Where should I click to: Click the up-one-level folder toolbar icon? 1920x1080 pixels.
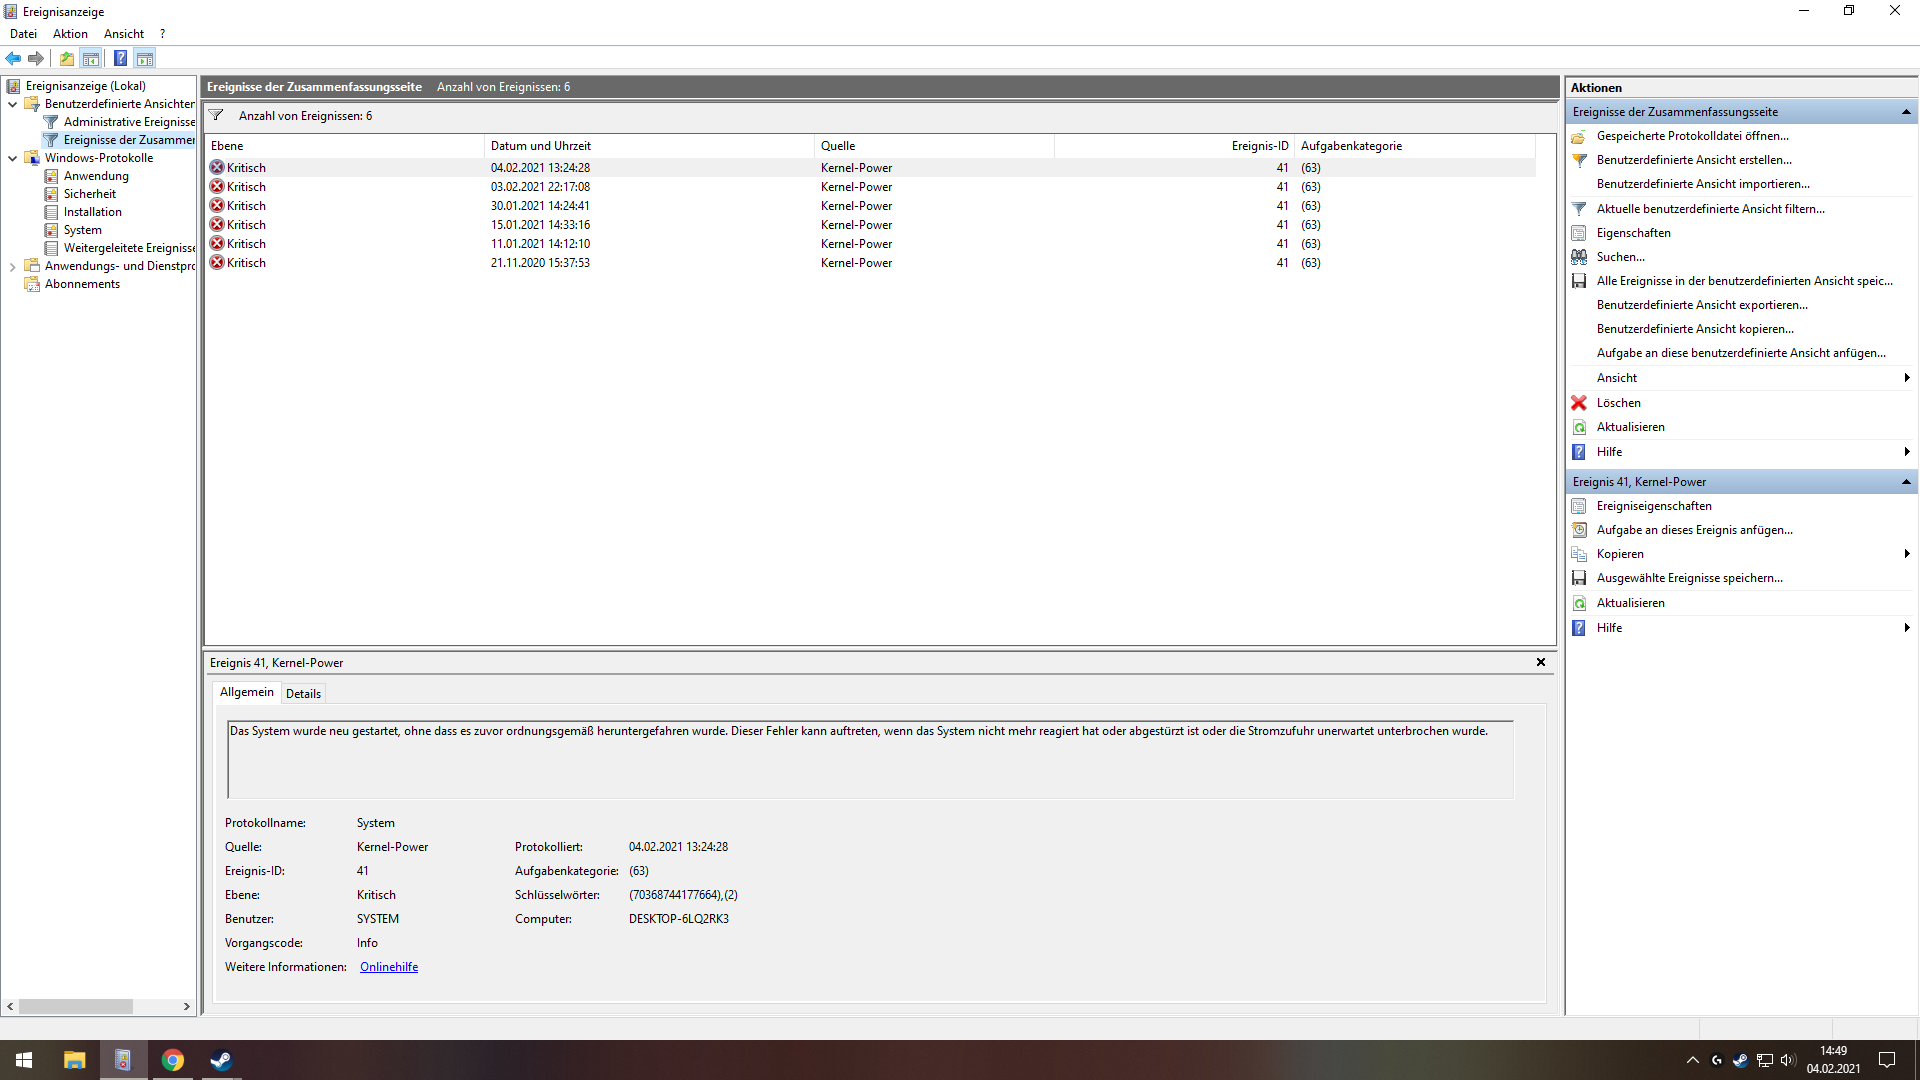pyautogui.click(x=66, y=58)
